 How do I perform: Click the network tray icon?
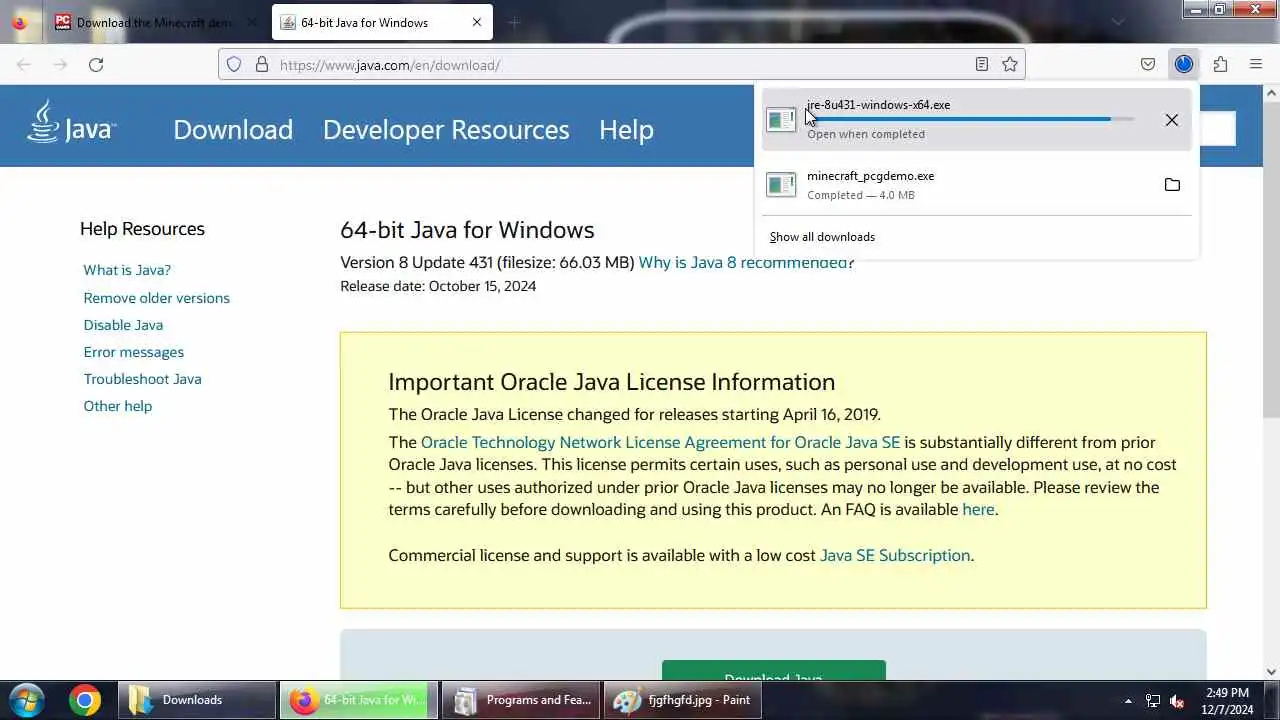coord(1153,701)
